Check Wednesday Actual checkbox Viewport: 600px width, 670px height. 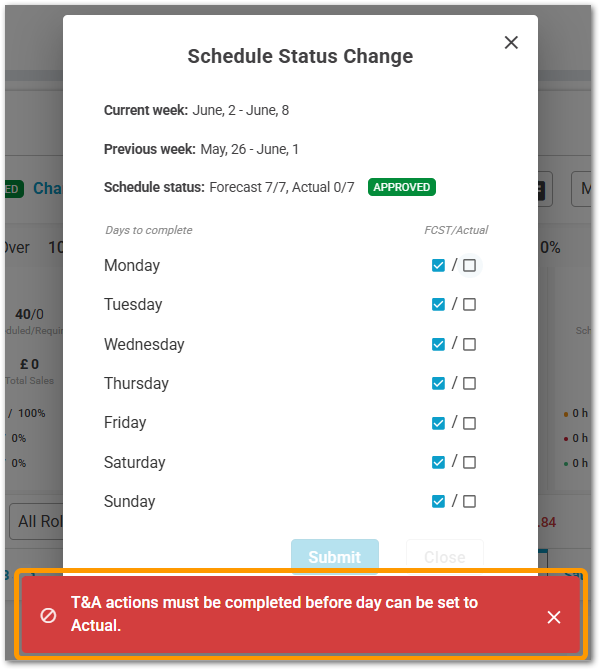coord(469,344)
